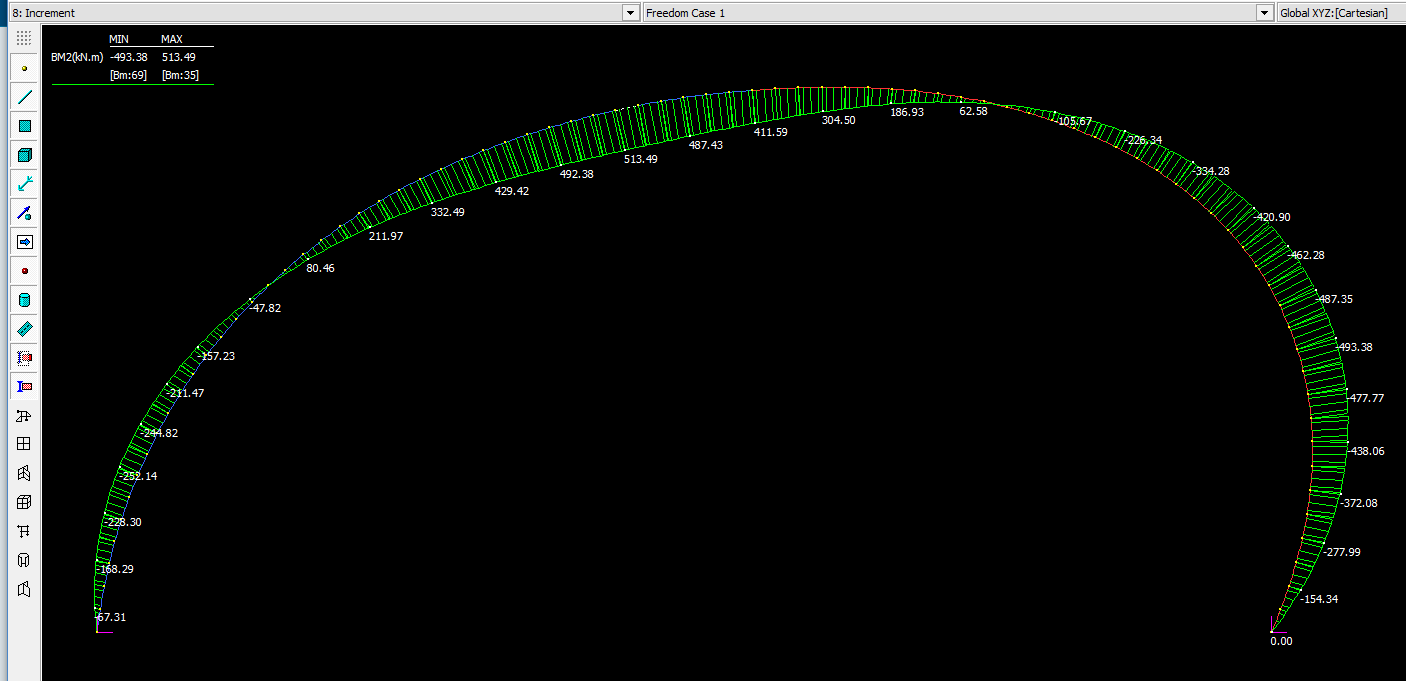Toggle the plate element square icon
1406x681 pixels.
25,126
